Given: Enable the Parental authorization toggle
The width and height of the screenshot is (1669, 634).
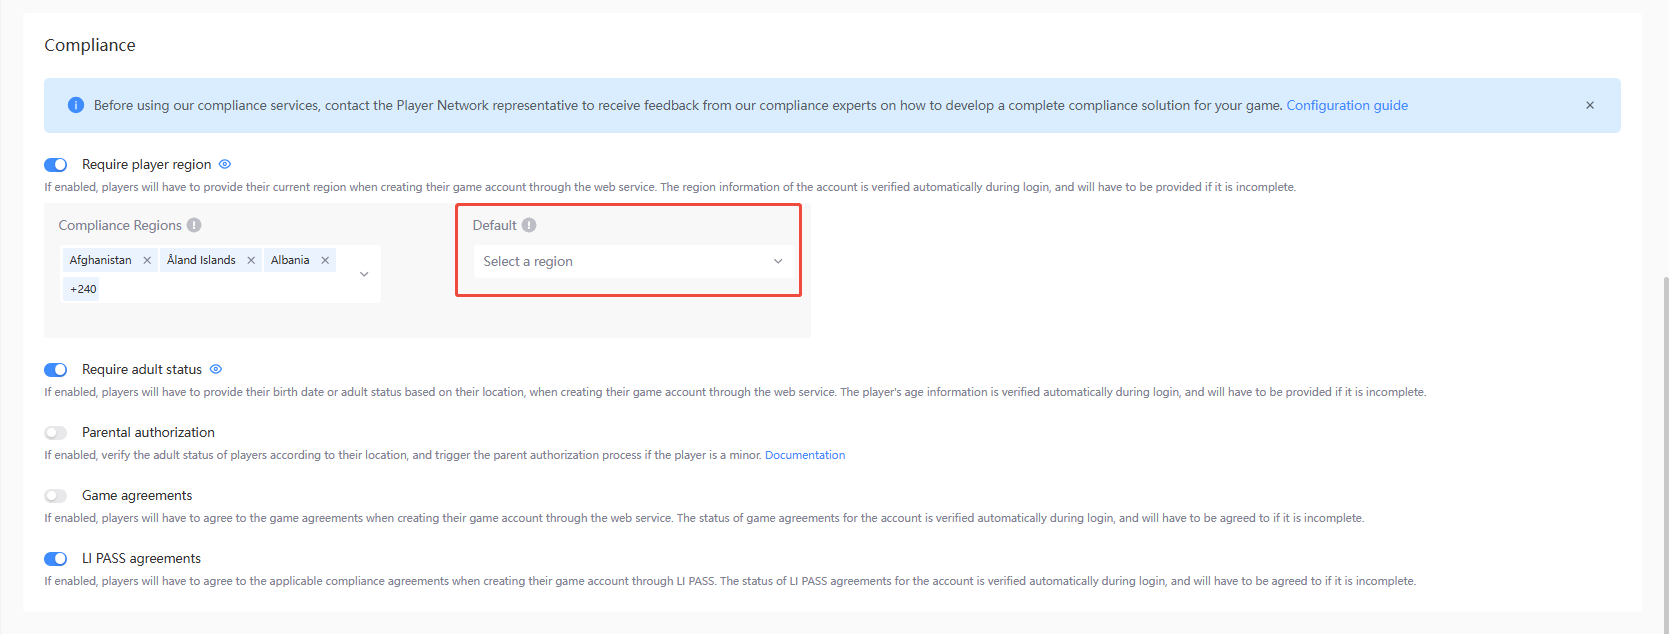Looking at the screenshot, I should (56, 433).
